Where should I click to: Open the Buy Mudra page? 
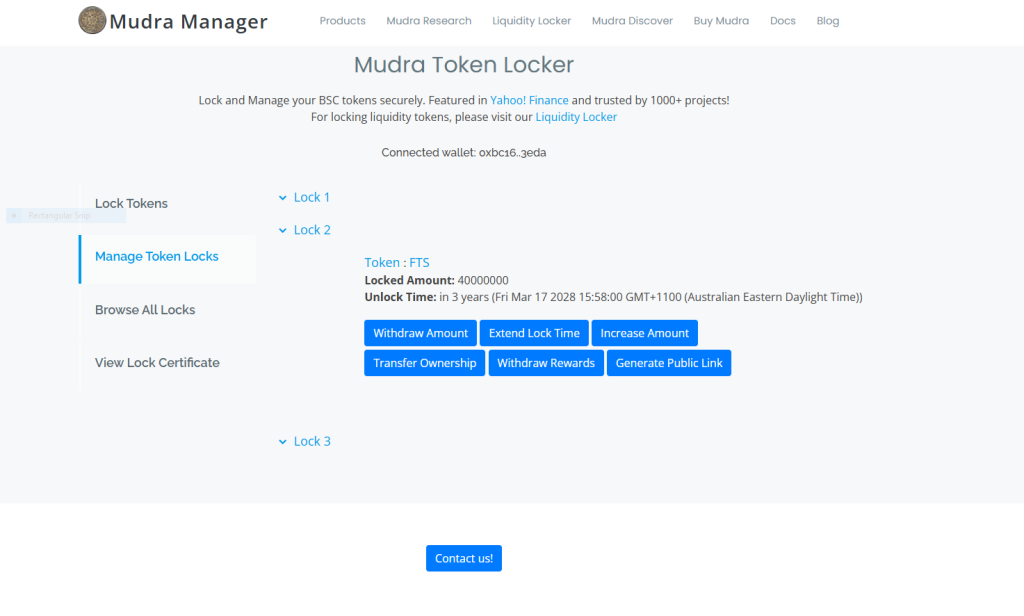click(721, 21)
